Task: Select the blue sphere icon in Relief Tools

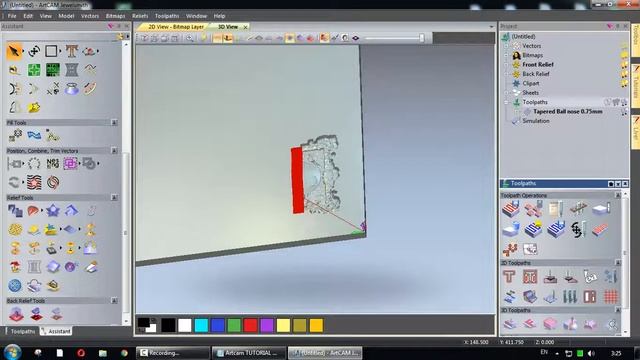Action: 15,285
